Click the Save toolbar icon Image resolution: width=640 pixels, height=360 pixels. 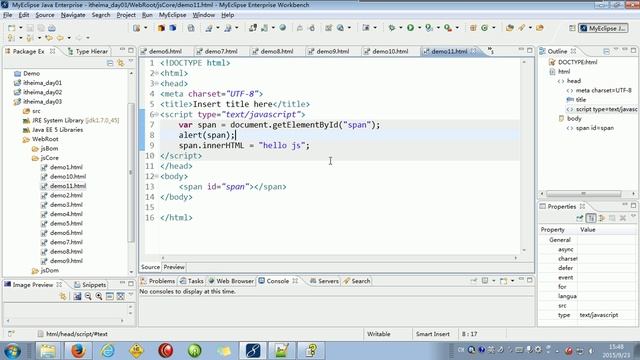click(30, 28)
